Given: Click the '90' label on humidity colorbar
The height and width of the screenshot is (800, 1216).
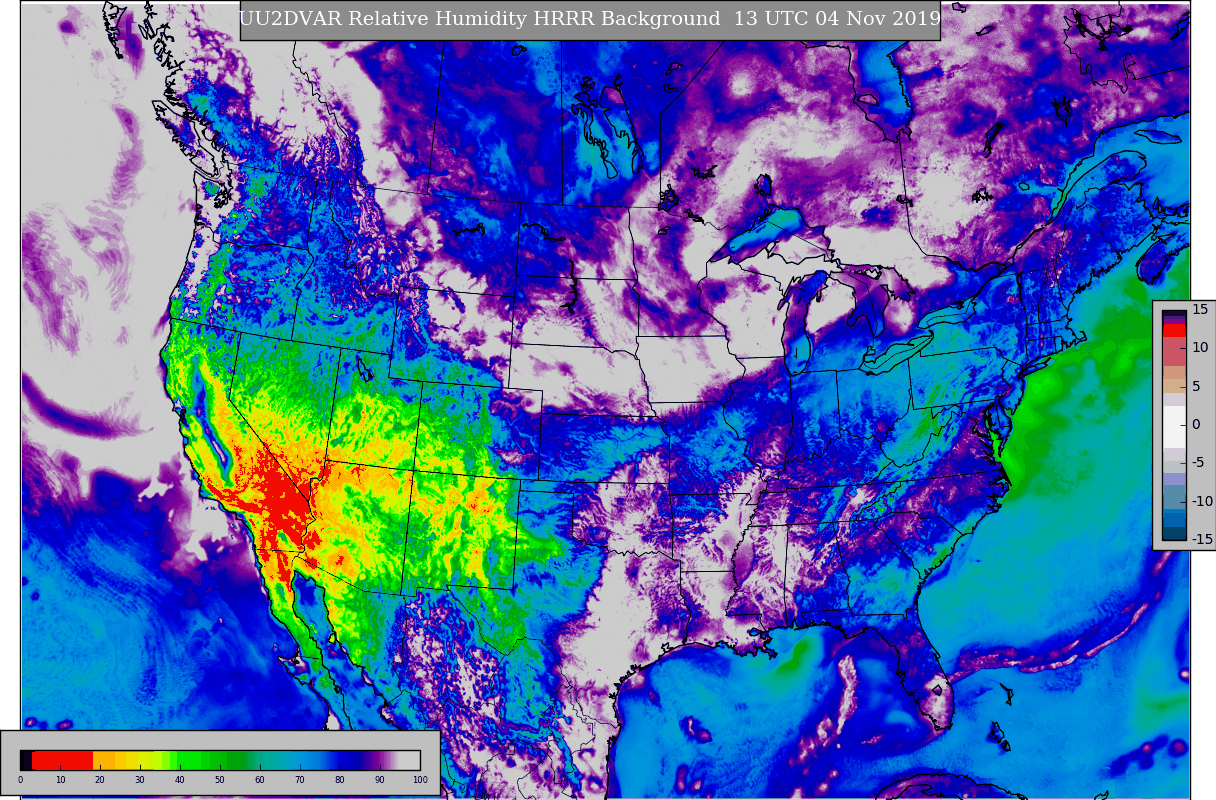Looking at the screenshot, I should point(380,780).
